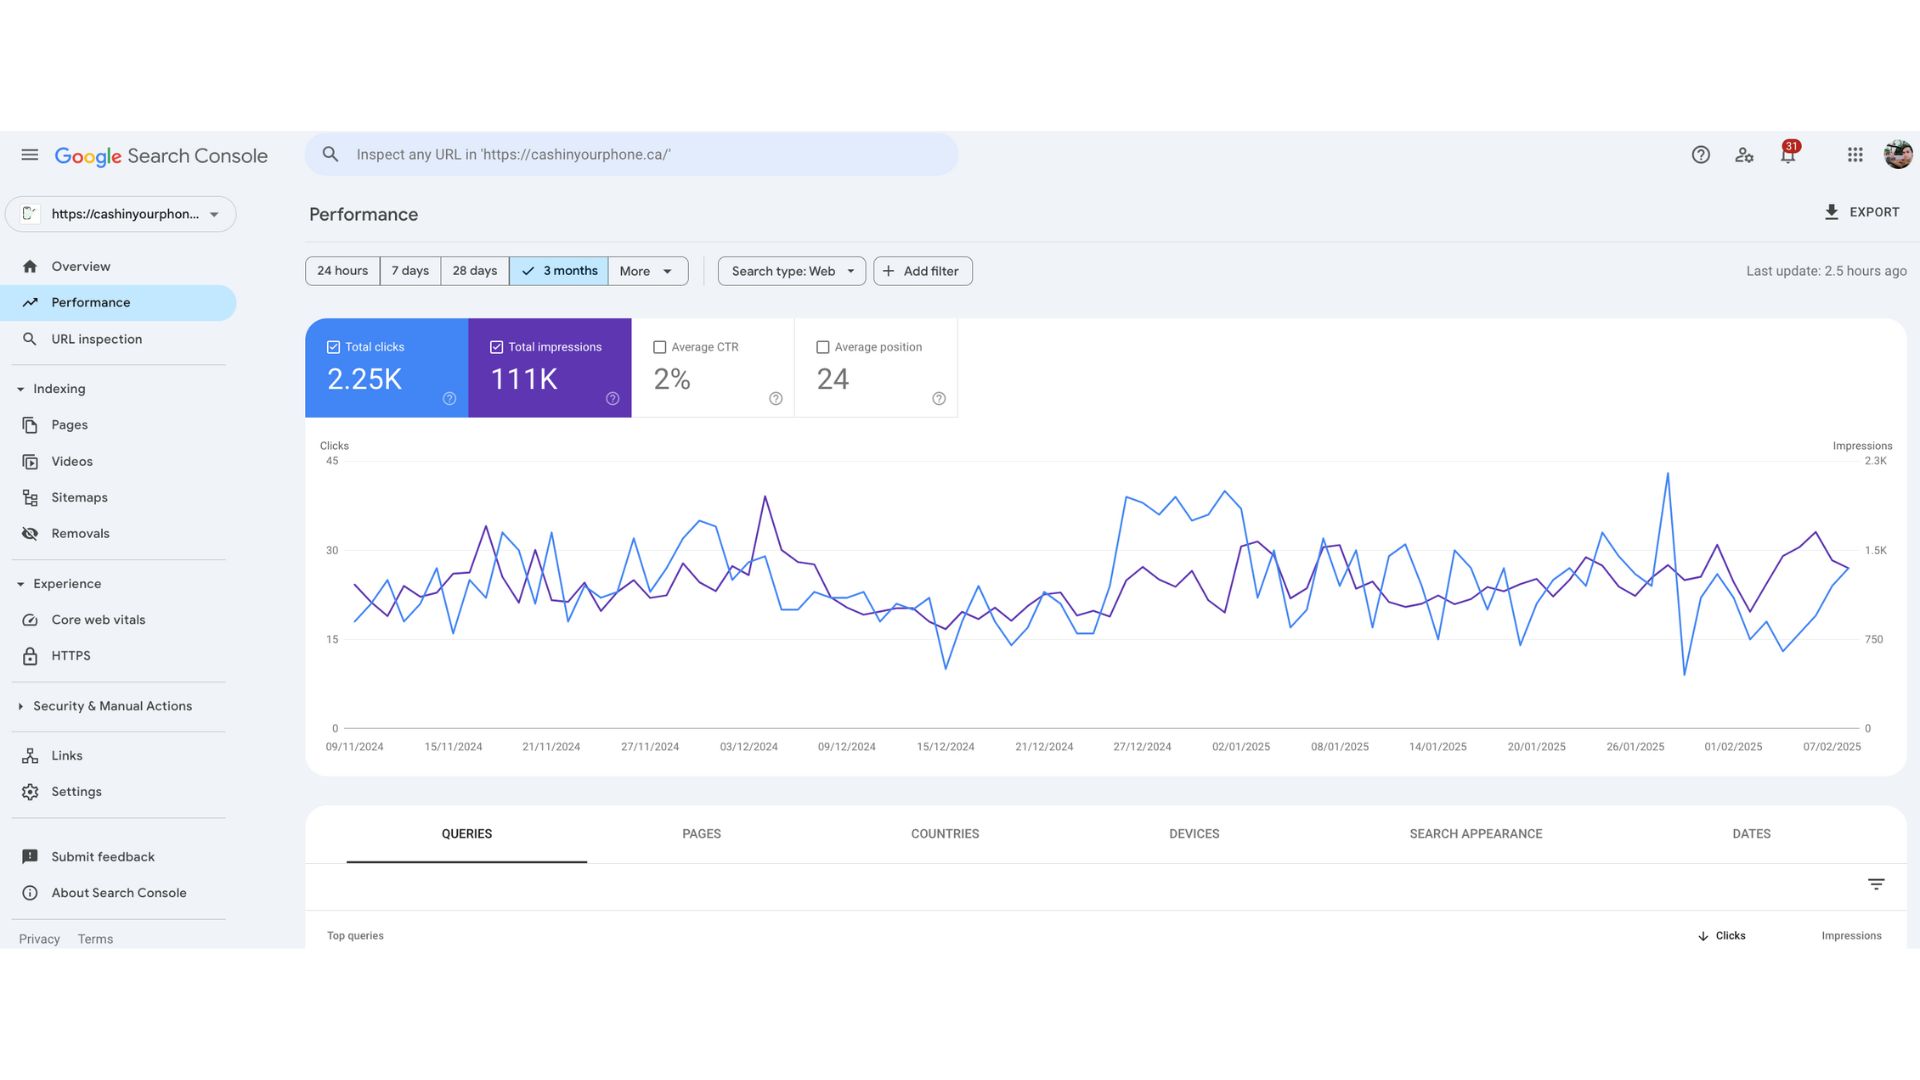The height and width of the screenshot is (1080, 1920).
Task: Open the account profile avatar
Action: point(1898,155)
